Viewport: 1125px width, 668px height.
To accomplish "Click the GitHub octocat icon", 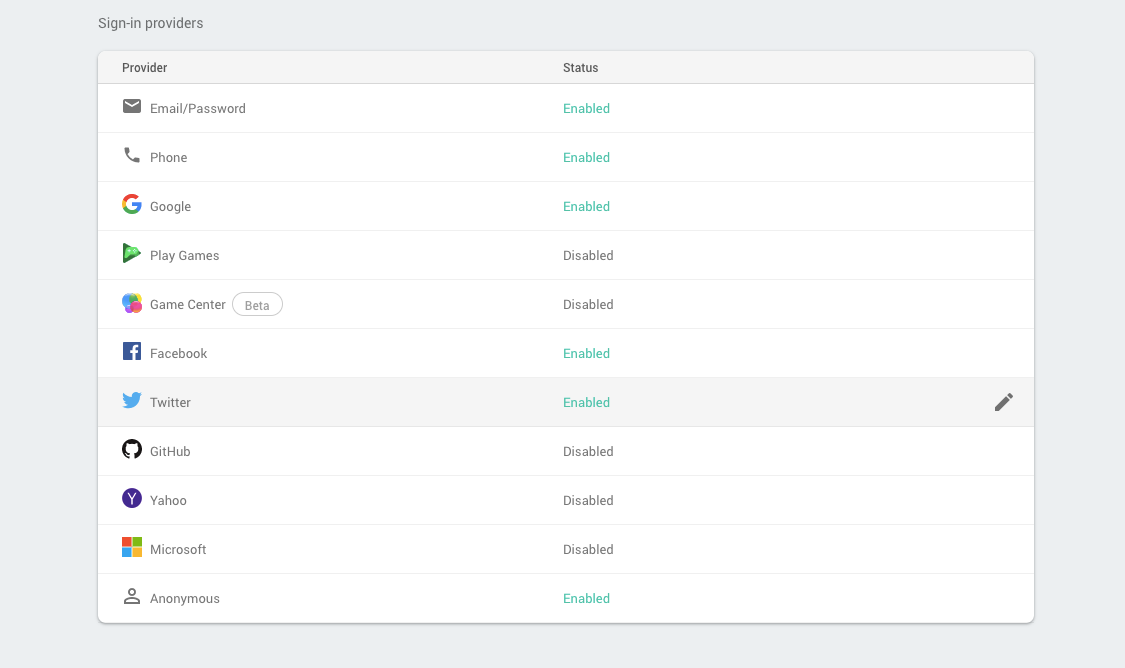I will pyautogui.click(x=131, y=449).
